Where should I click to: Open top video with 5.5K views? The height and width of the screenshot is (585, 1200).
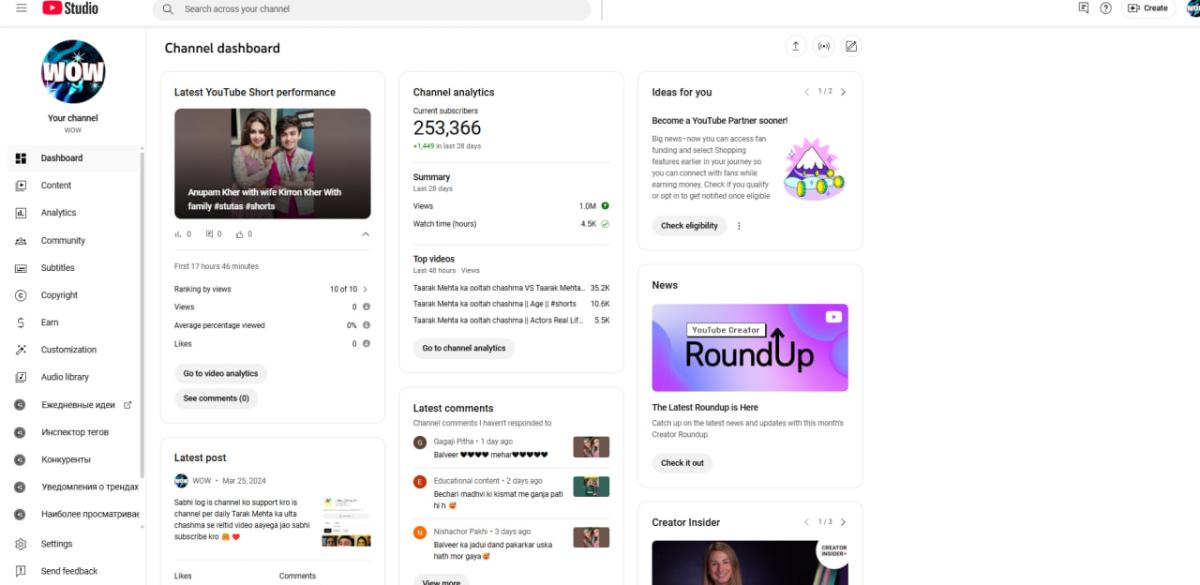[511, 320]
